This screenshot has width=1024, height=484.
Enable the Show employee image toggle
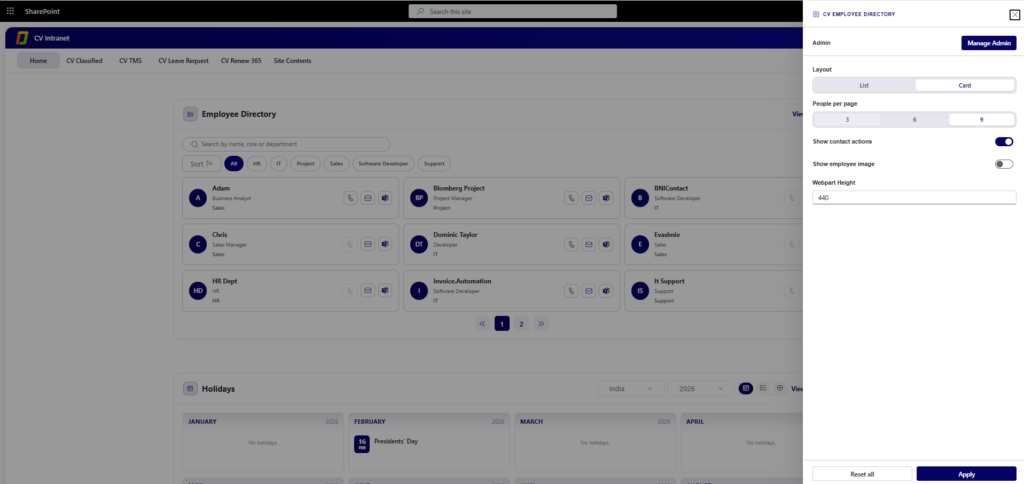(1004, 164)
